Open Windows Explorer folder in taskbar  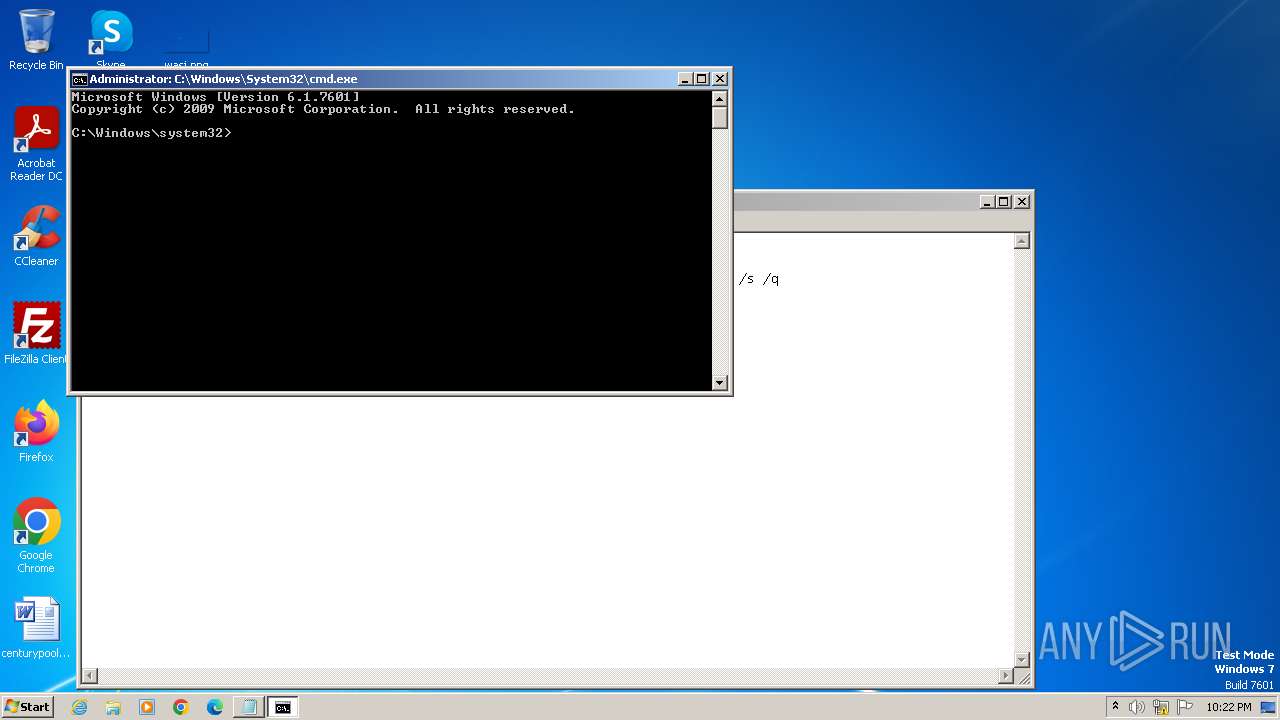[x=113, y=707]
